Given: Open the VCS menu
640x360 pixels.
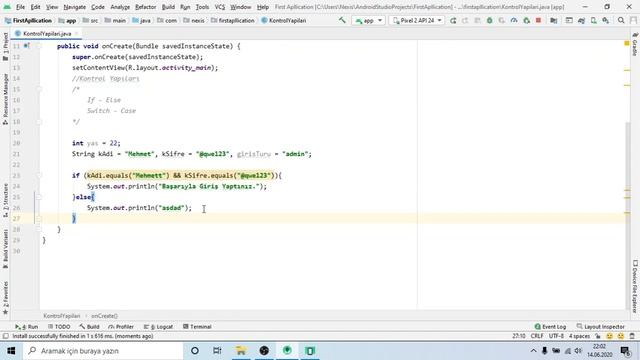Looking at the screenshot, I should coord(220,7).
